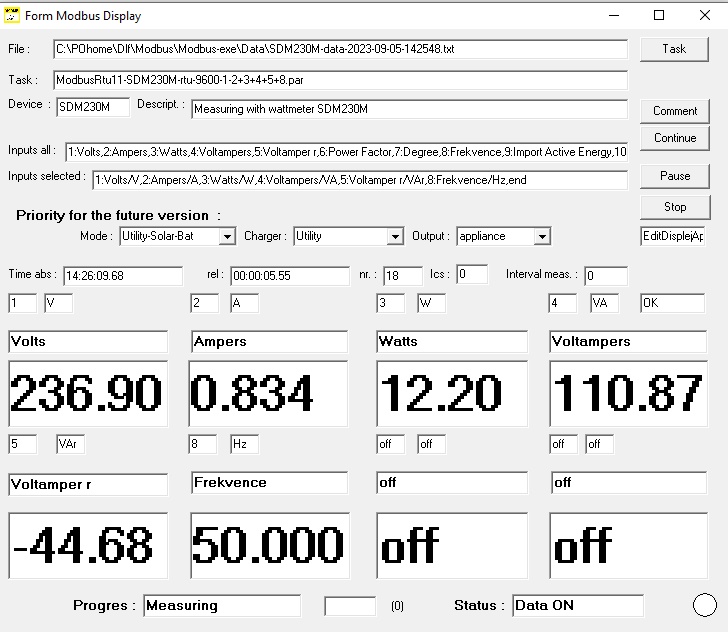The image size is (728, 632).
Task: Maximize the Form Modbus Display window
Action: click(x=659, y=15)
